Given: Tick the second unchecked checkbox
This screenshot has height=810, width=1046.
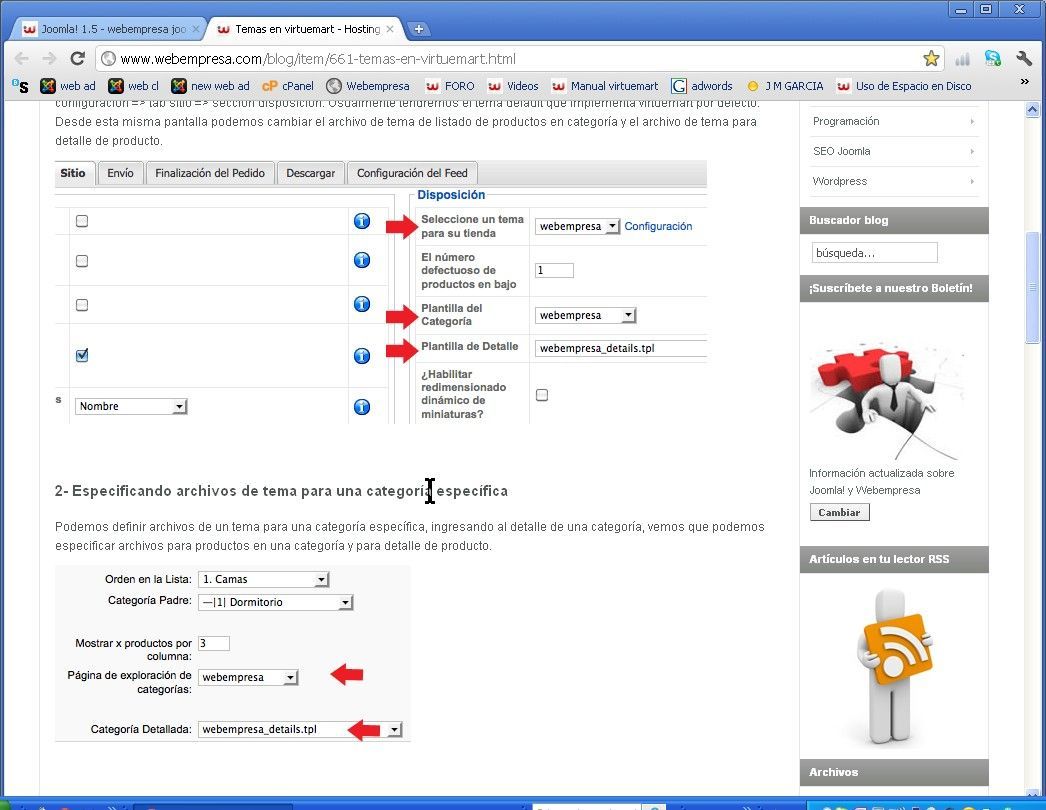Looking at the screenshot, I should (x=82, y=261).
